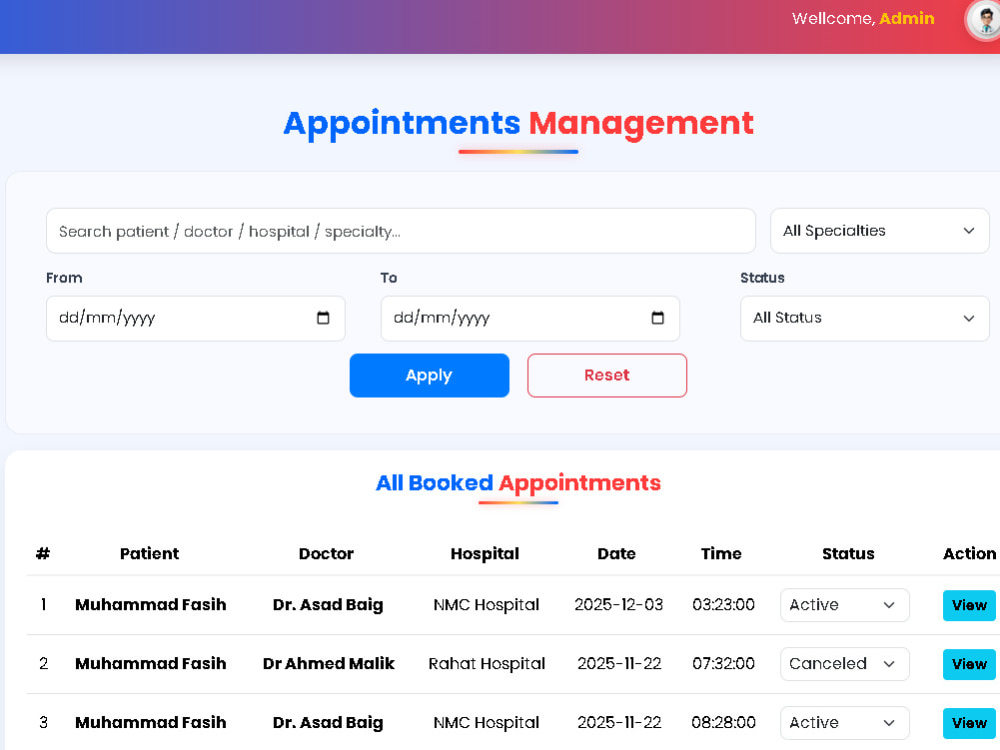Open calendar picker in From date field
Screen dimensions: 1000x750
323,318
